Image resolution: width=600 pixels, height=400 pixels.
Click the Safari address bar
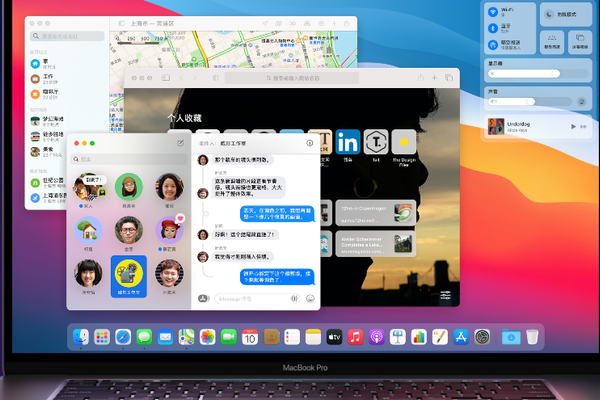[292, 78]
